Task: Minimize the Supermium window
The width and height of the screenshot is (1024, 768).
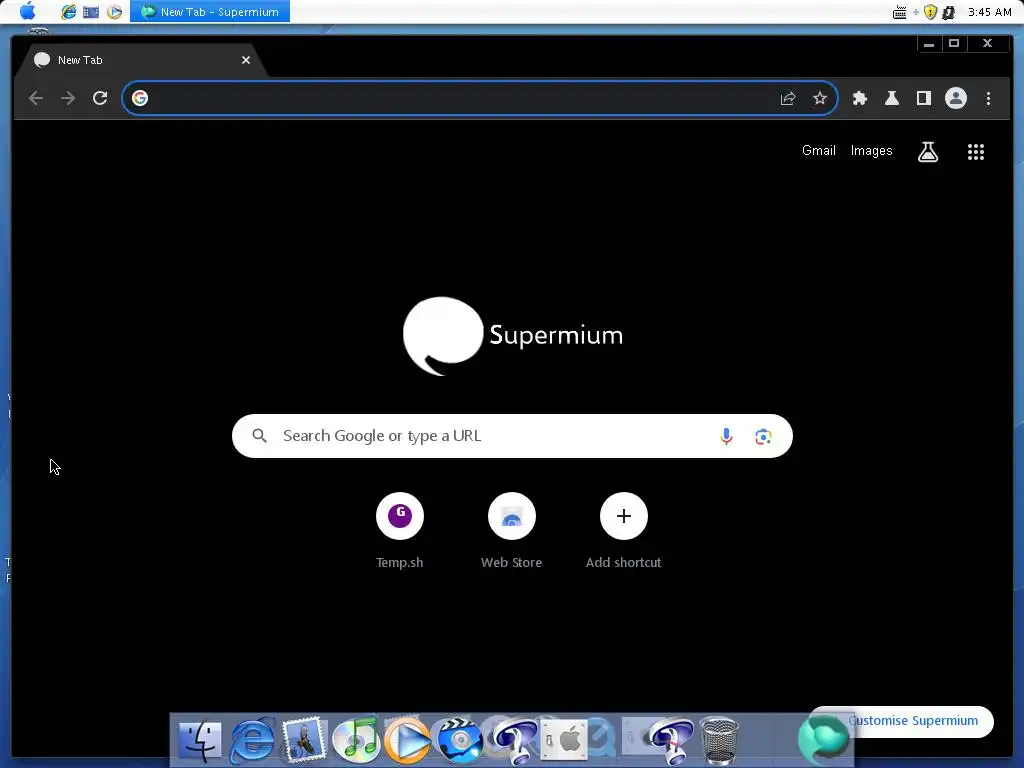Action: (929, 44)
